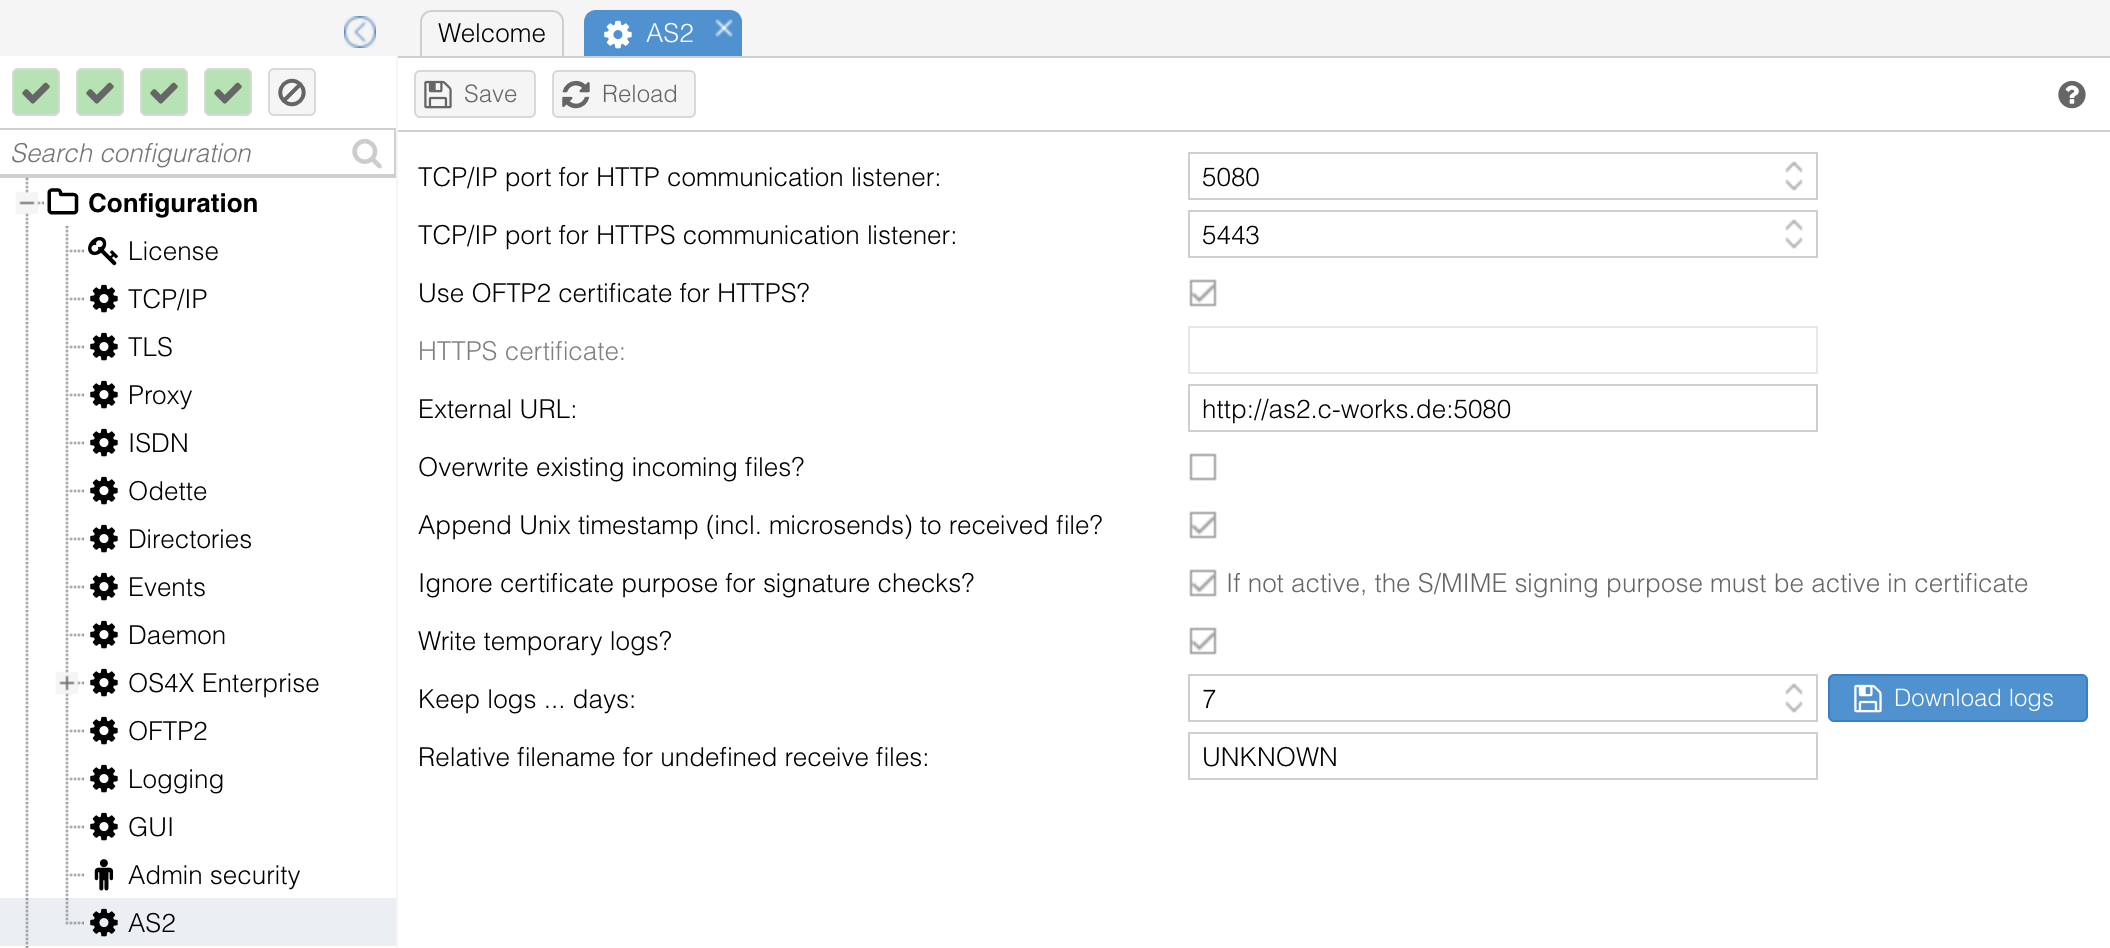
Task: Click the gear icon next to OFTP2
Action: [104, 731]
